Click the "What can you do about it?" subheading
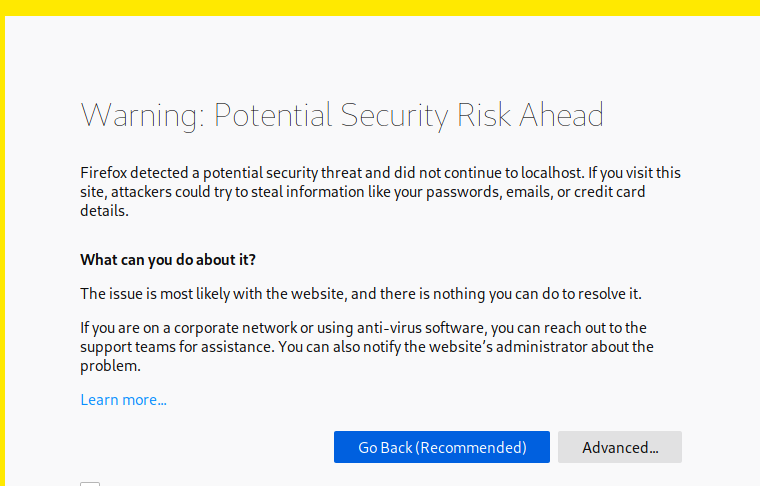Screen dimensions: 760x486 [168, 260]
